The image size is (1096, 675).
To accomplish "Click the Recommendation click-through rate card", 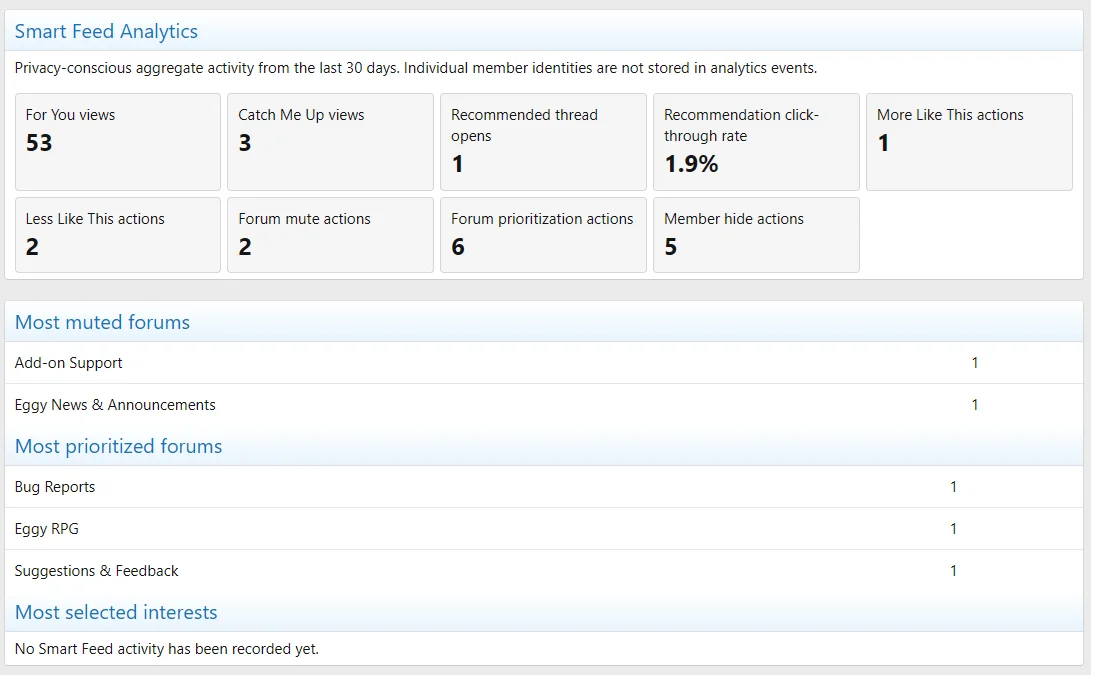I will click(756, 142).
